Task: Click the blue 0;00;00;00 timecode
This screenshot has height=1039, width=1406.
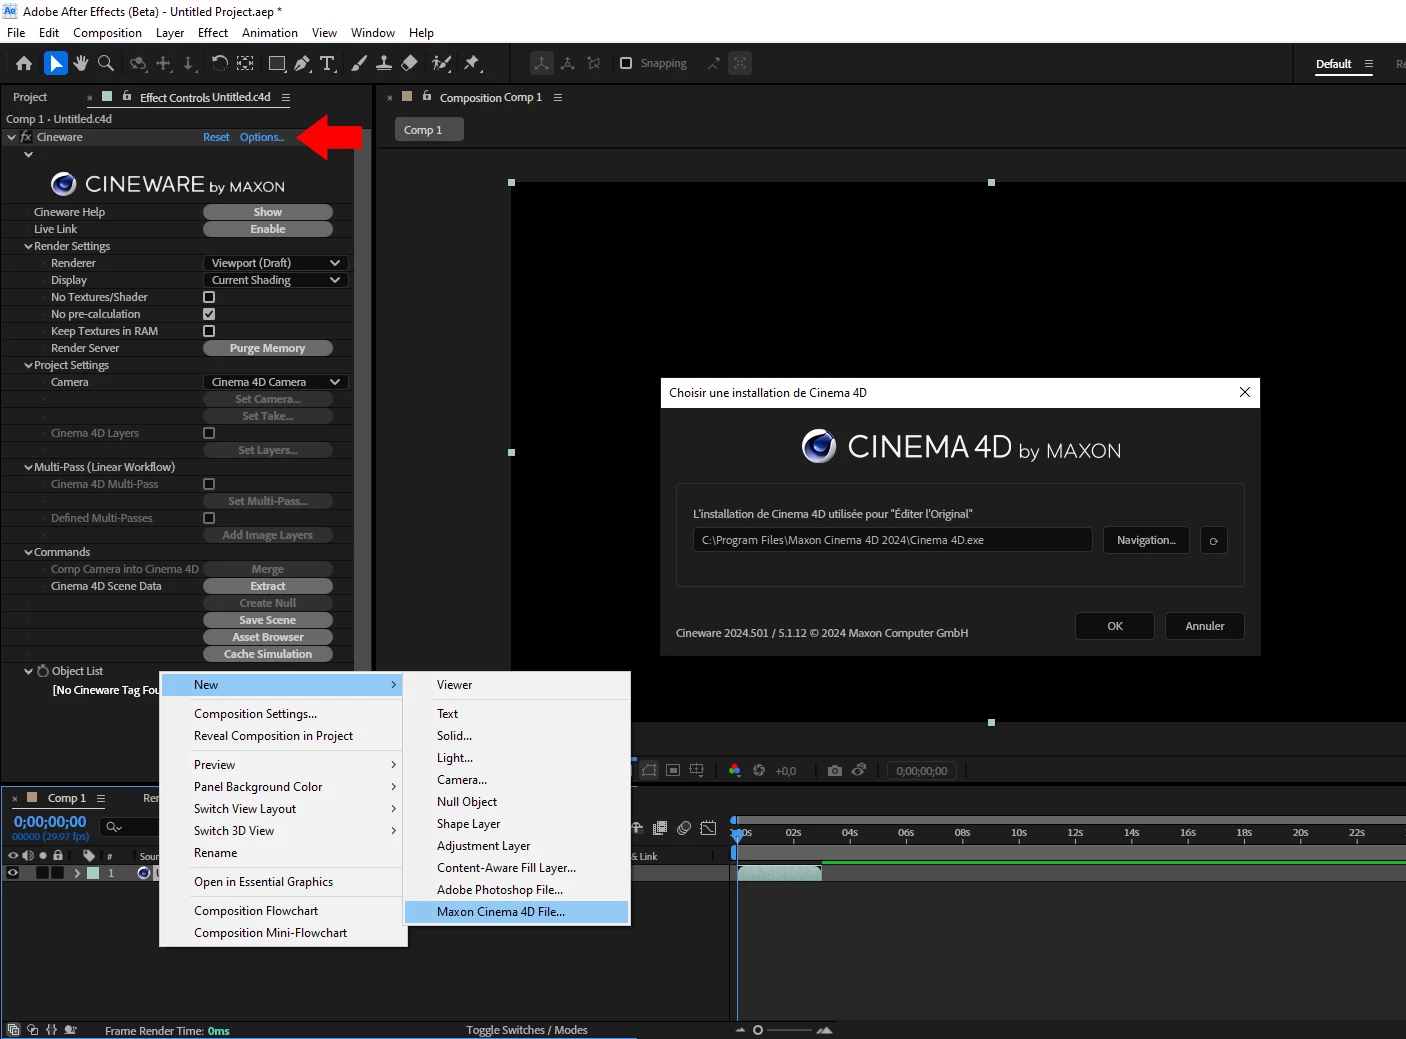Action: 50,822
